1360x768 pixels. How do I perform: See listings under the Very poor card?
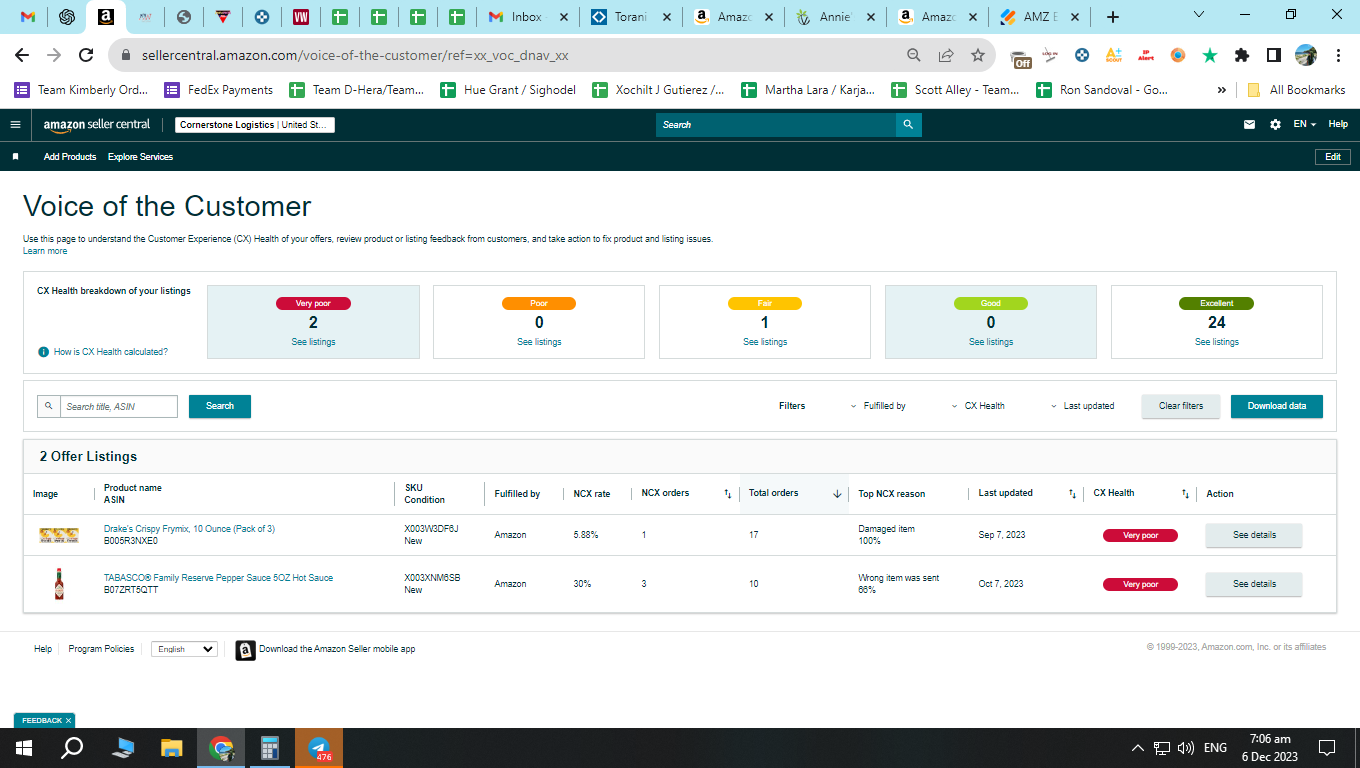pos(314,342)
